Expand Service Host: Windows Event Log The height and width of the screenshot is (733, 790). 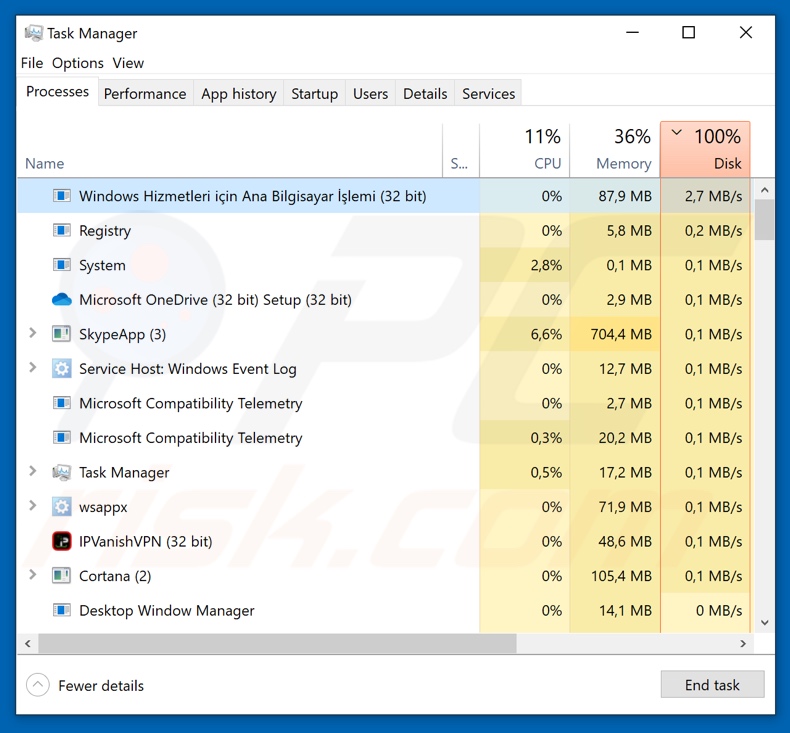[x=33, y=368]
